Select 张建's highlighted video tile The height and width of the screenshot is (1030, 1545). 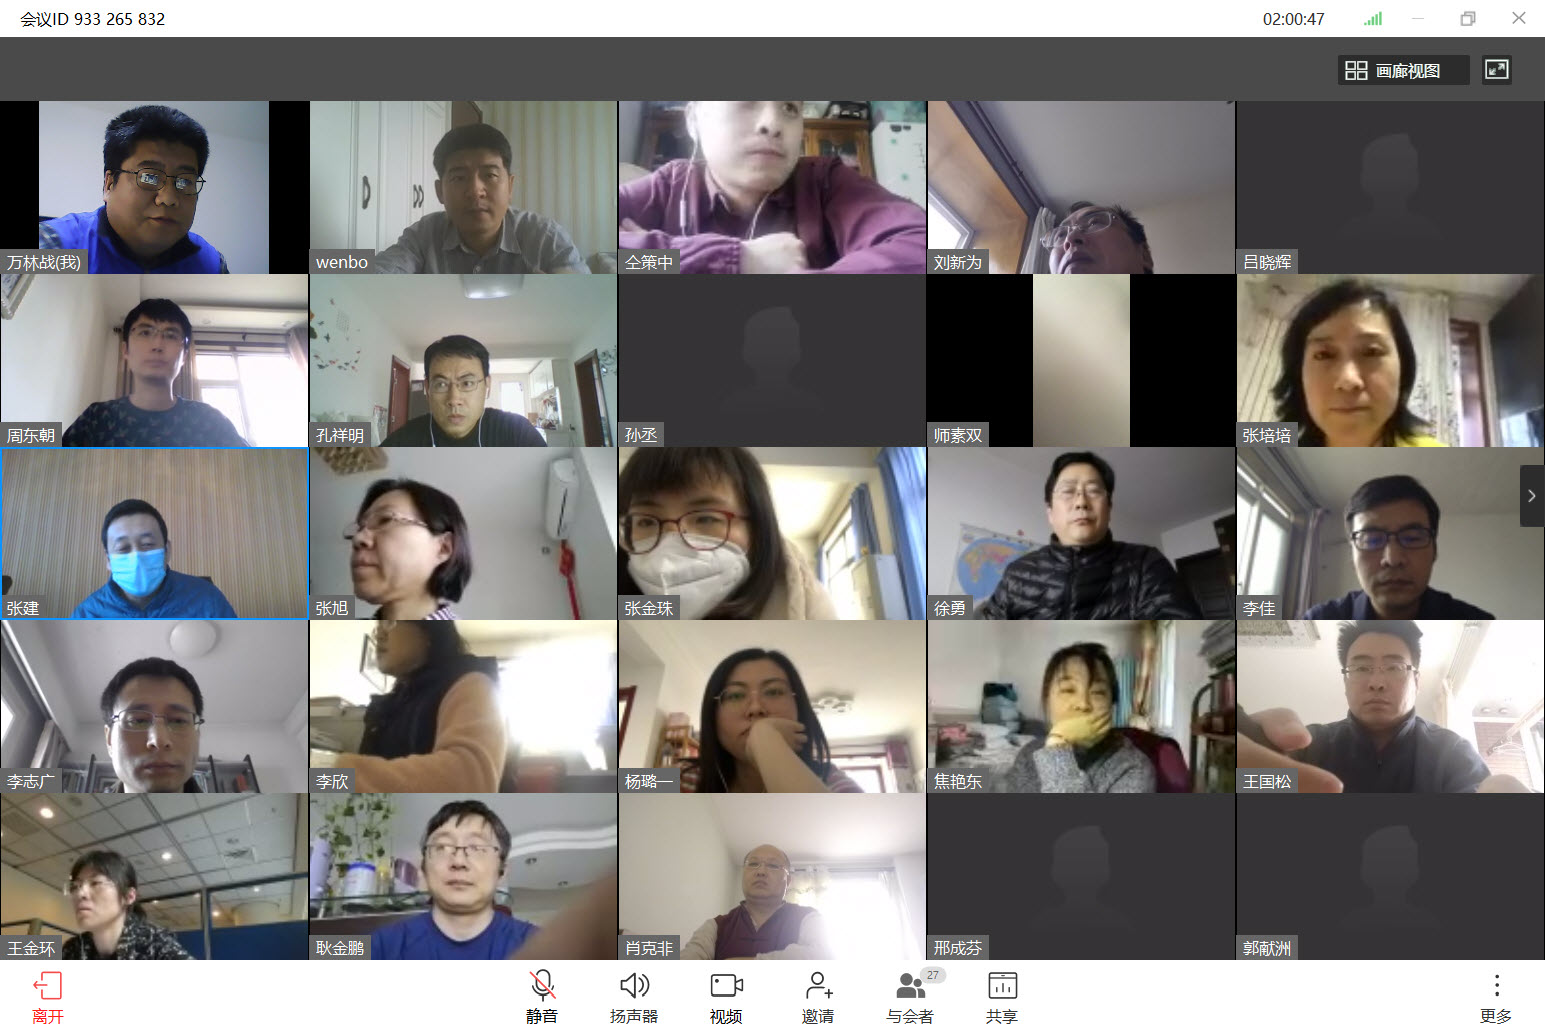tap(155, 533)
